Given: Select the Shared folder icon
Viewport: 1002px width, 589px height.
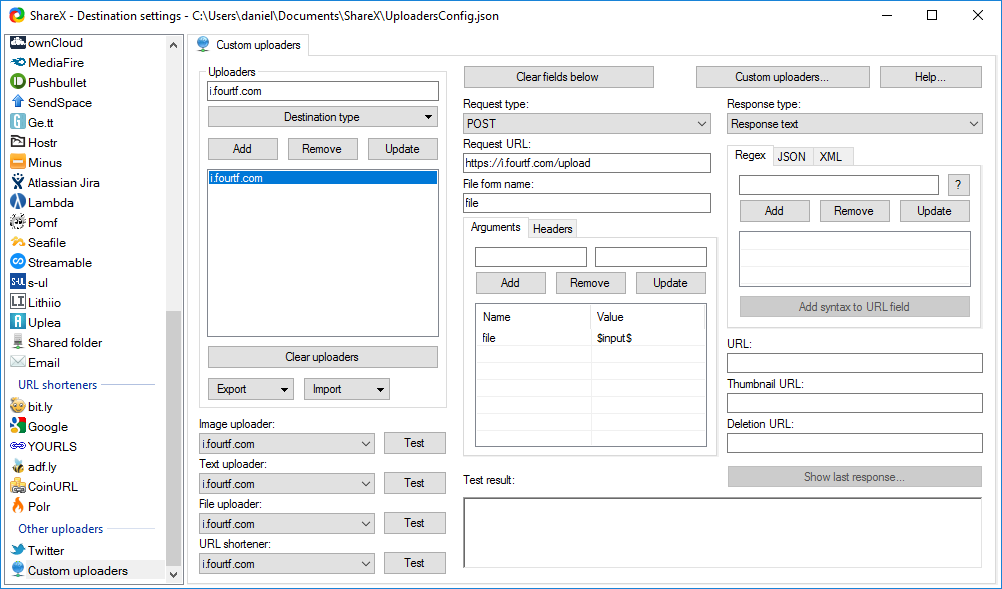Looking at the screenshot, I should click(x=18, y=342).
